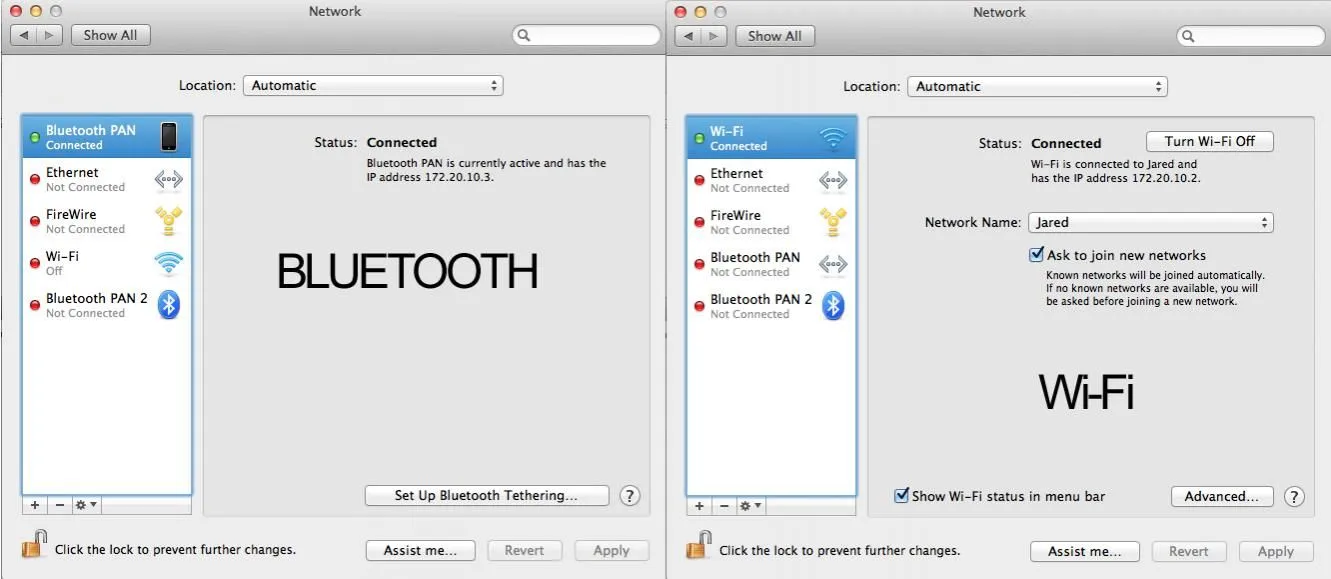This screenshot has height=579, width=1331.
Task: Open the gear action menu in left window
Action: coord(86,505)
